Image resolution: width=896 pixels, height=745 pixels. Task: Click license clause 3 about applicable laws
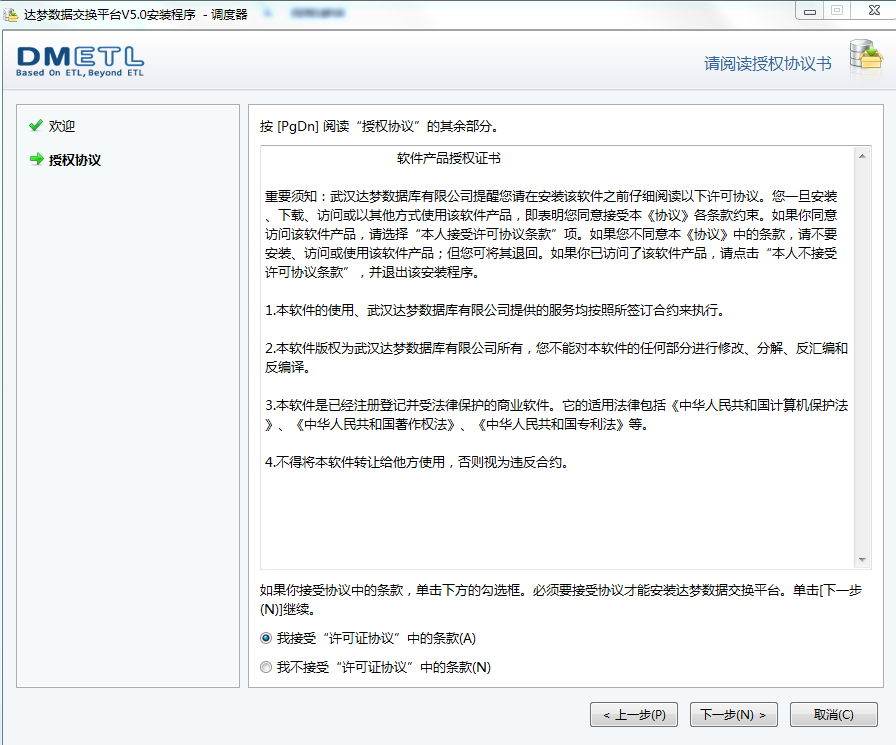tap(556, 415)
